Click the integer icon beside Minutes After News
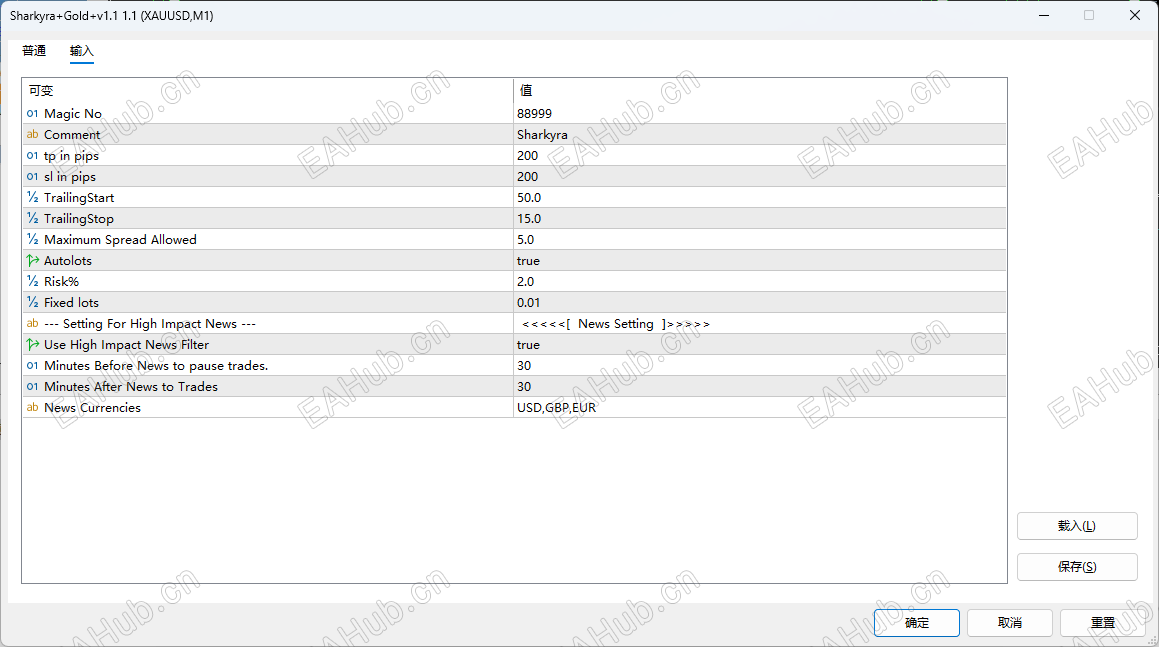1159x647 pixels. click(x=33, y=387)
